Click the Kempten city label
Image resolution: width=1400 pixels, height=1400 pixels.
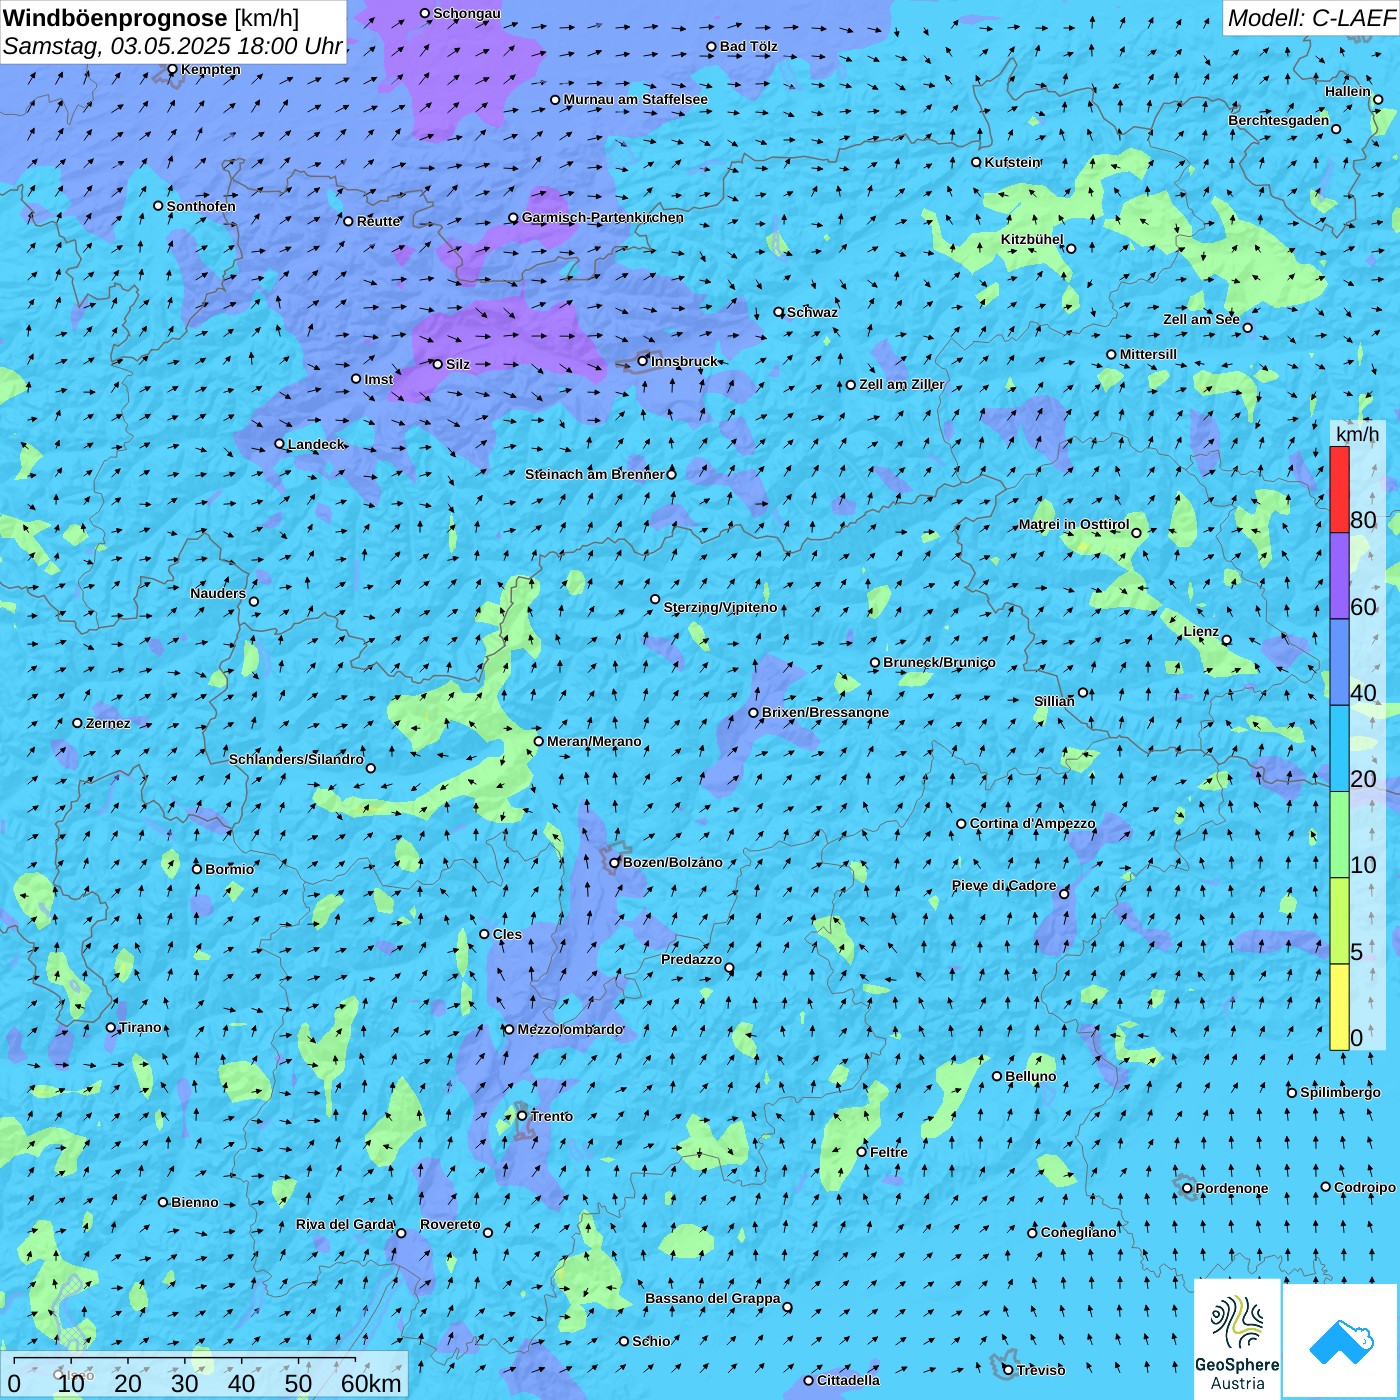[211, 69]
